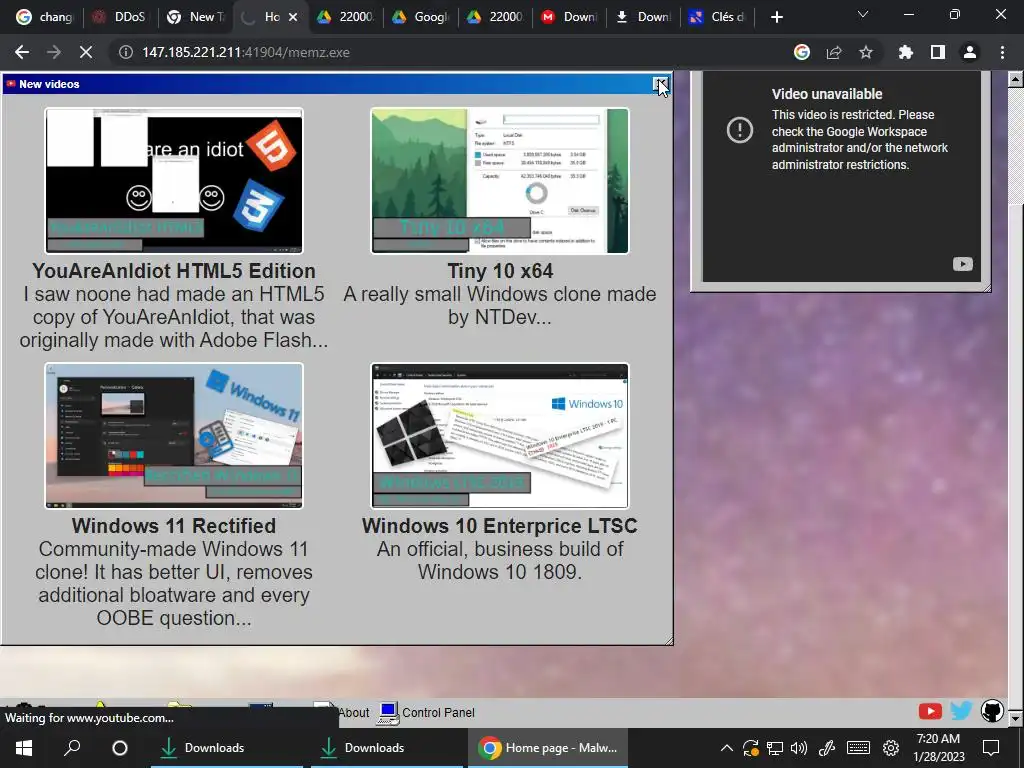The image size is (1024, 768).
Task: Click the YouTube logo in video player
Action: point(962,264)
